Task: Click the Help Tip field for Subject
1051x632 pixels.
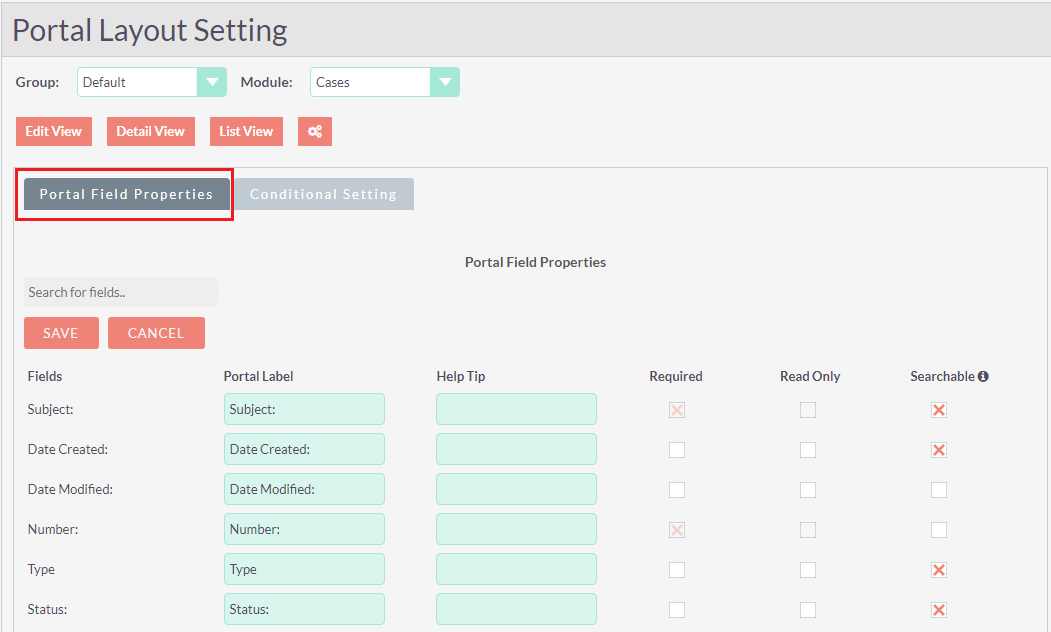Action: pyautogui.click(x=516, y=409)
